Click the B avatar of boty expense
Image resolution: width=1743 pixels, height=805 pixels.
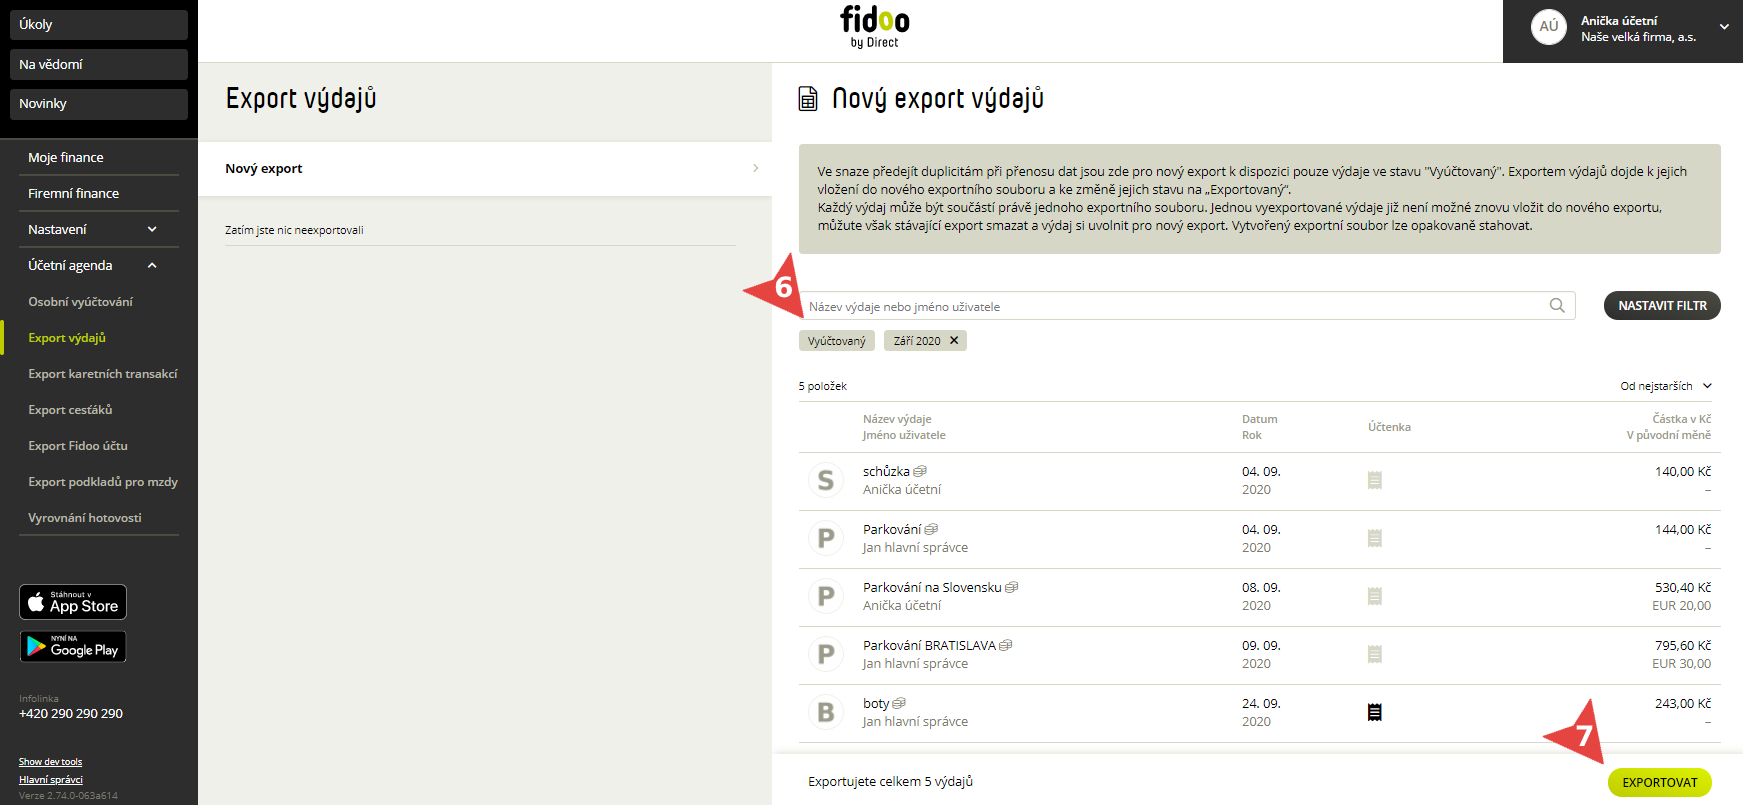tap(826, 712)
